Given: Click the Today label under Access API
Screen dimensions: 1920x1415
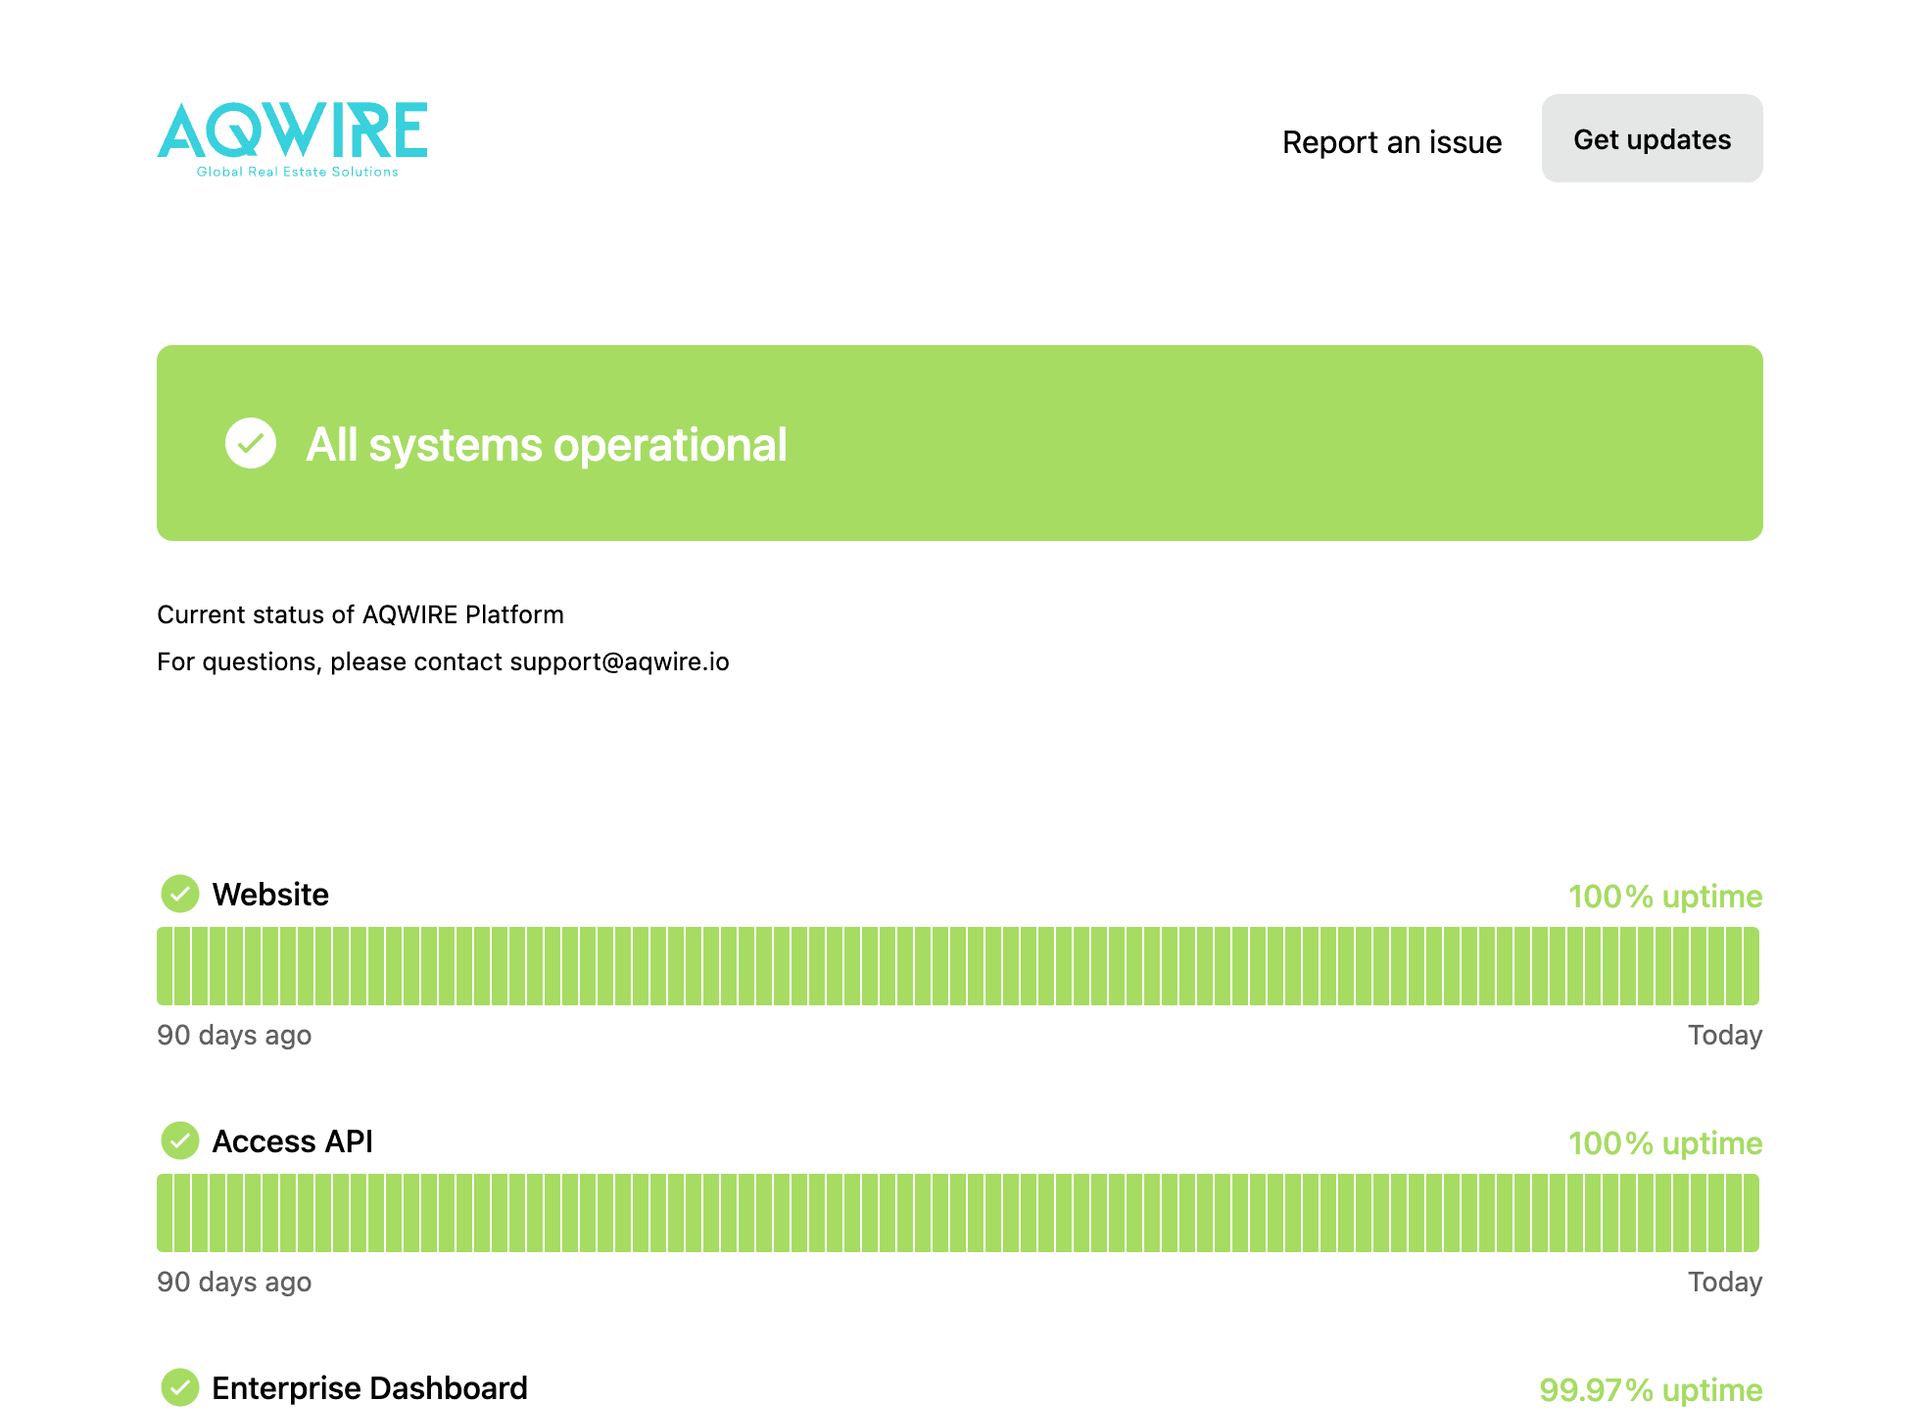Looking at the screenshot, I should click(x=1724, y=1282).
